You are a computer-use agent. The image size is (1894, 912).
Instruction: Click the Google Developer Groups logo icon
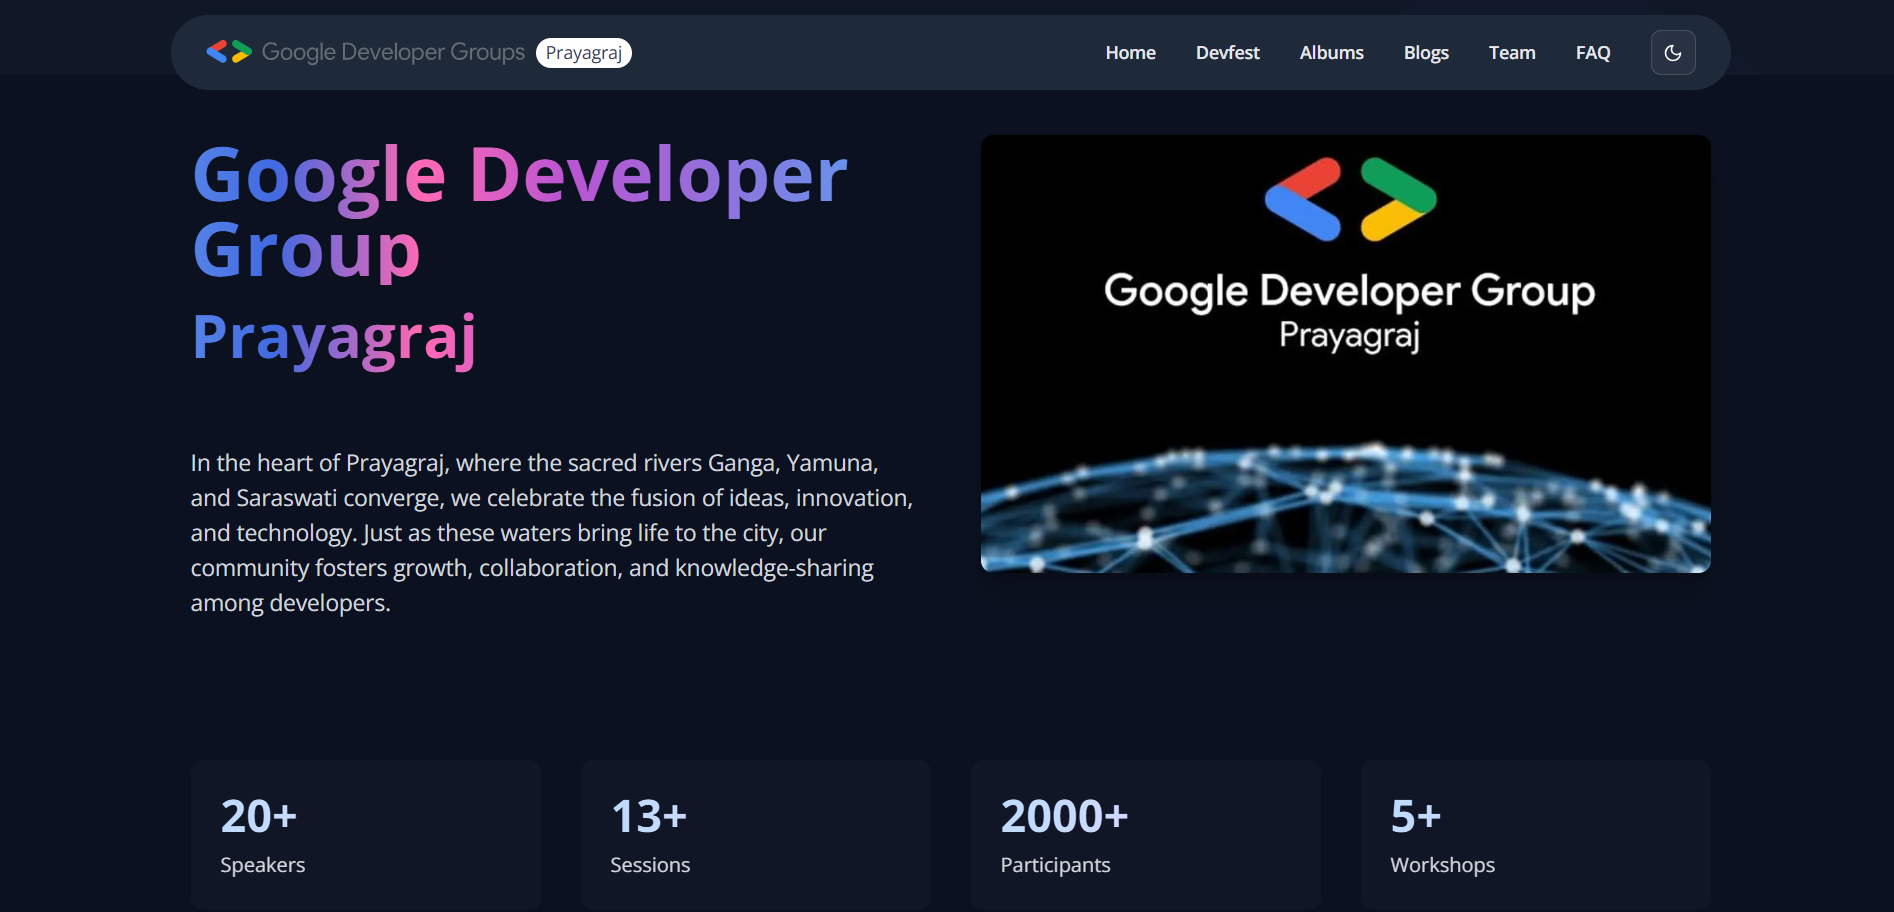coord(229,52)
